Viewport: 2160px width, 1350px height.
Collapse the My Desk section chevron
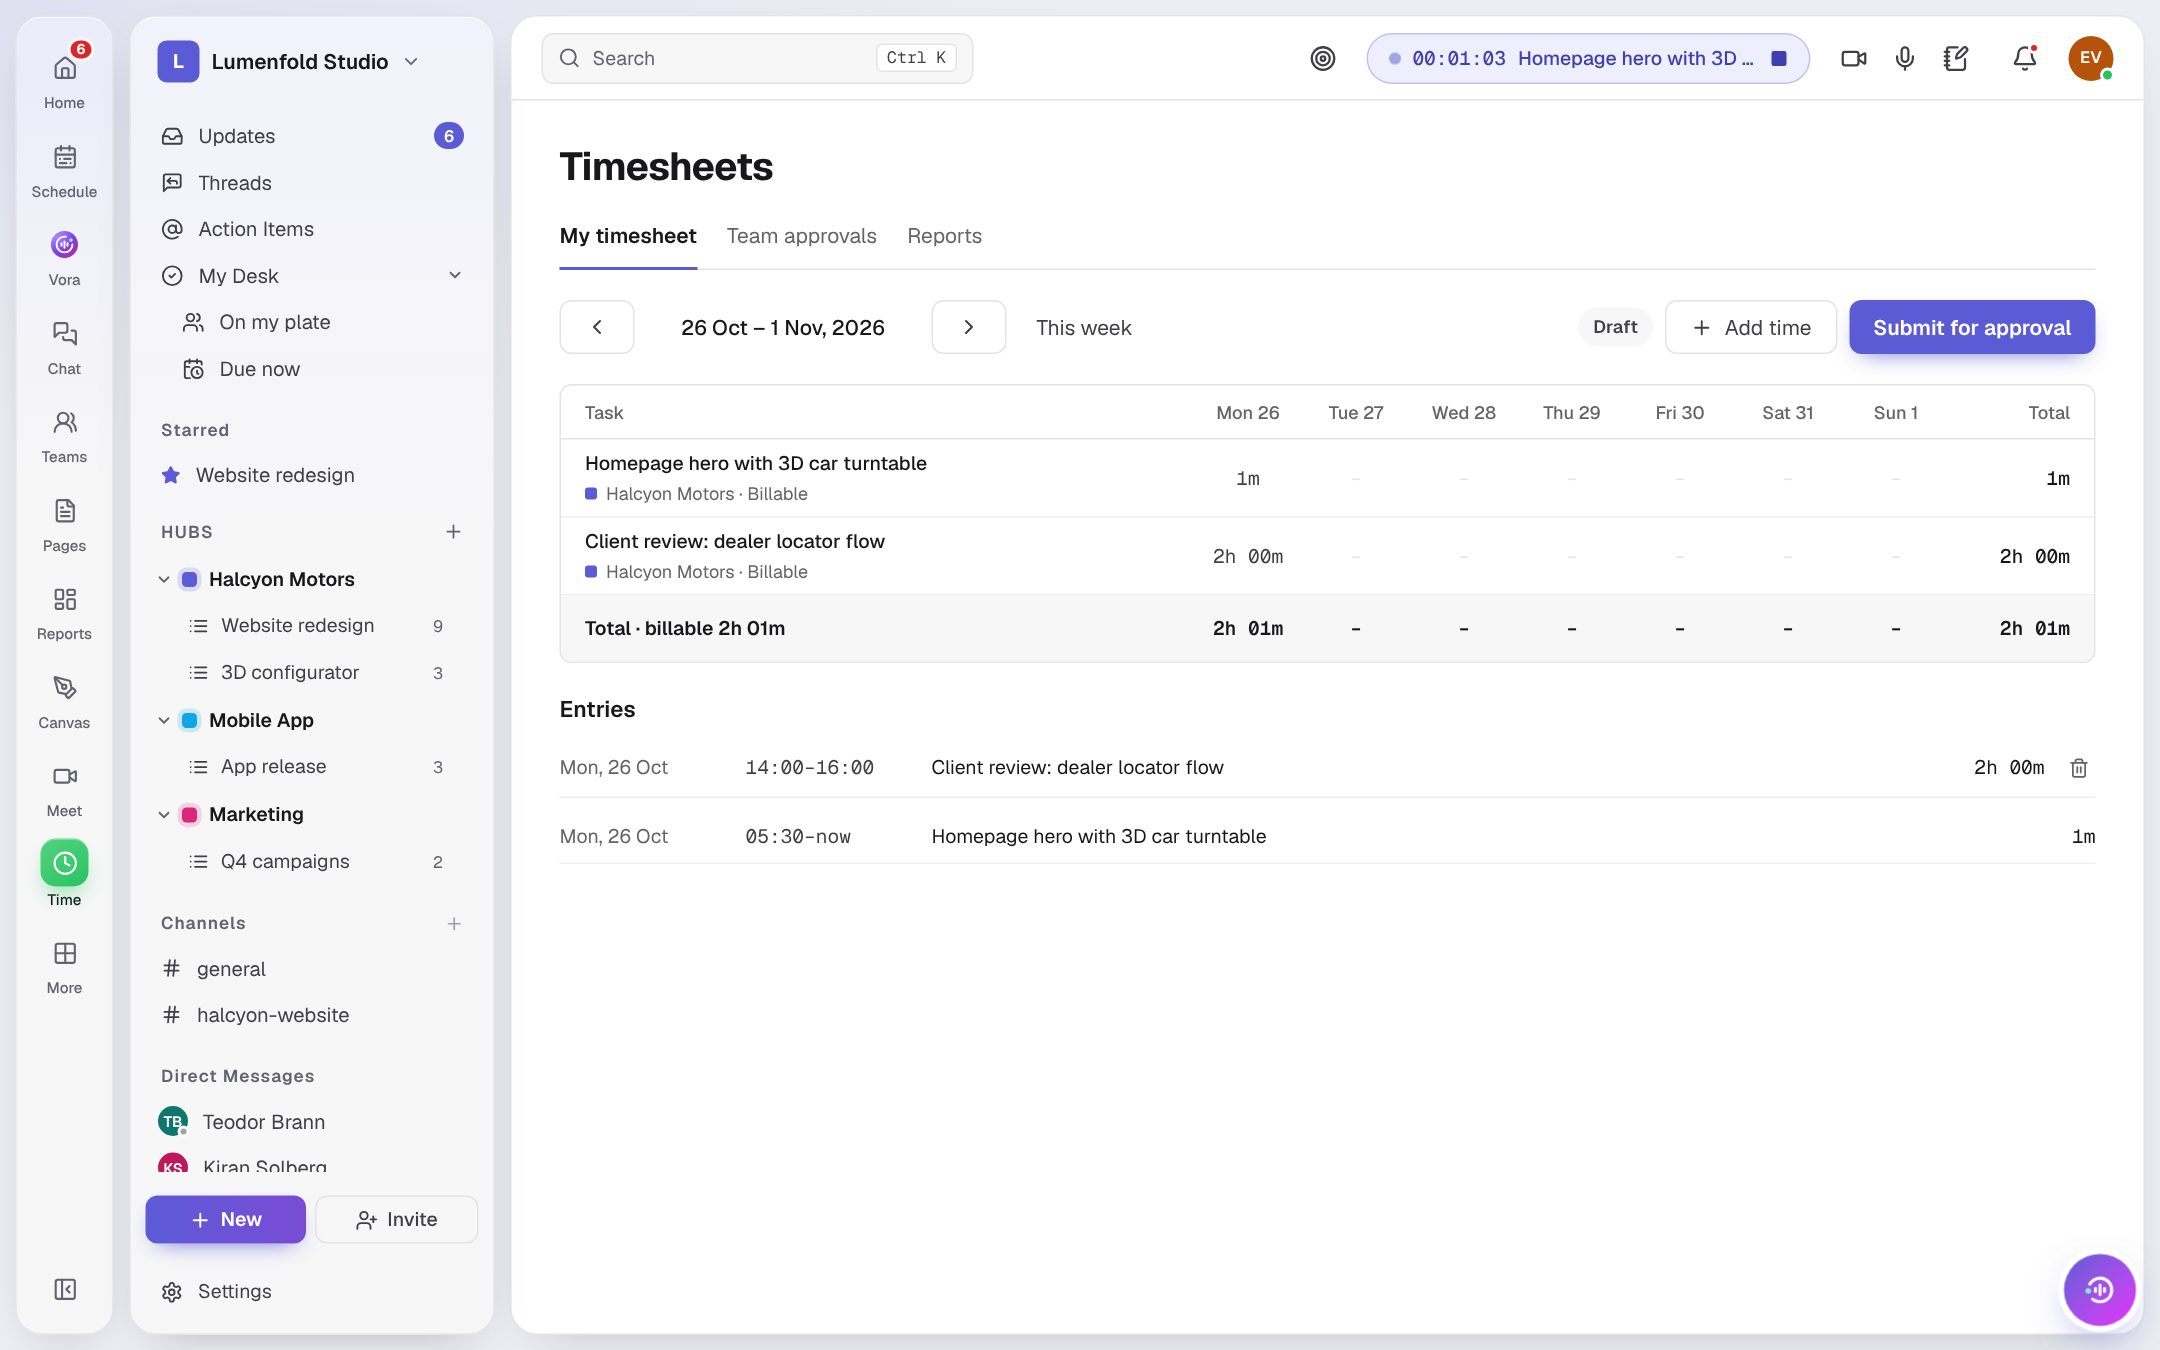[x=455, y=275]
